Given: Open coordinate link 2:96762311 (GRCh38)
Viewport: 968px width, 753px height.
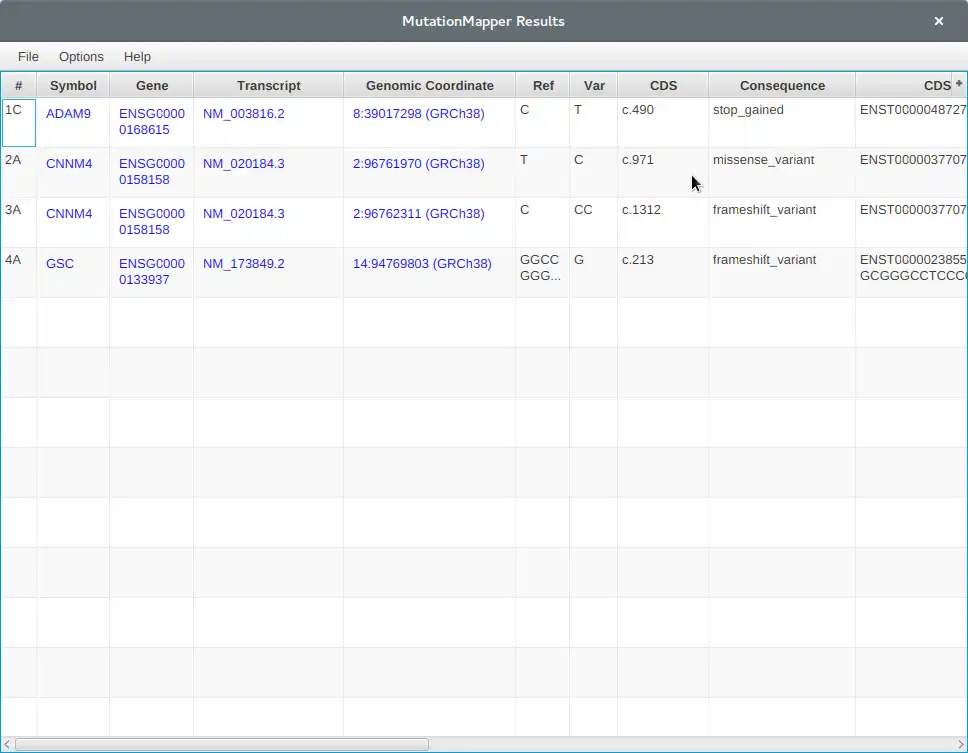Looking at the screenshot, I should point(419,214).
